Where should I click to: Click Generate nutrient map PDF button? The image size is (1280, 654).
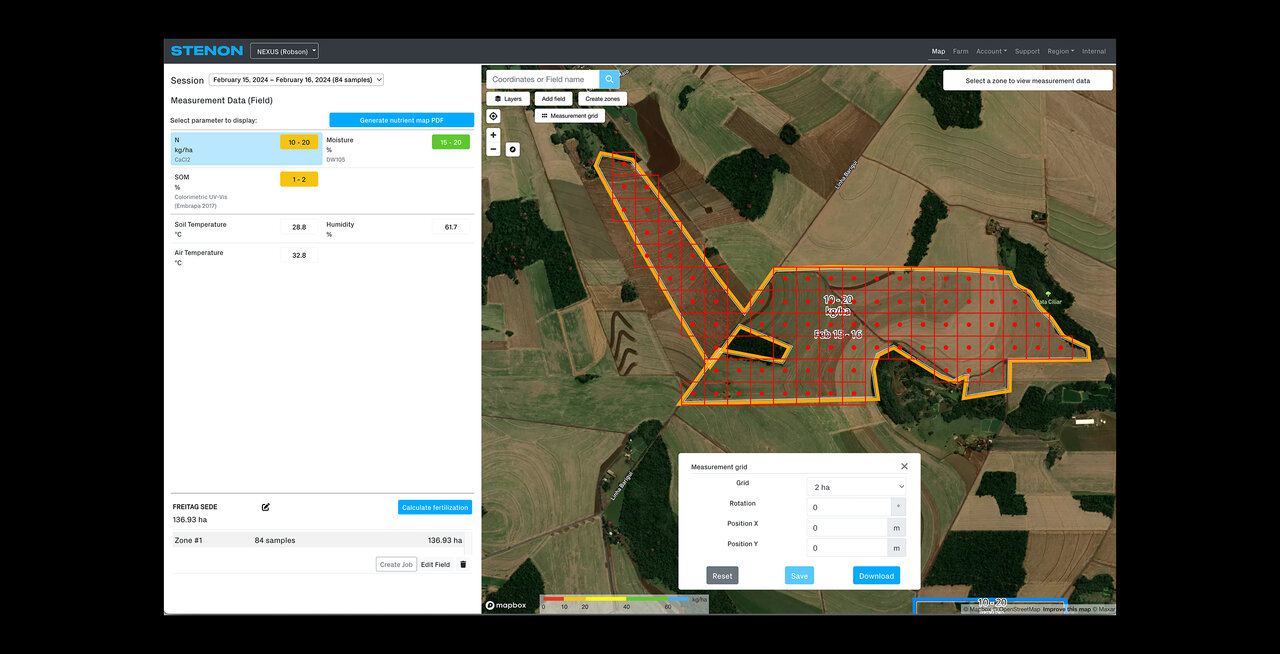pyautogui.click(x=401, y=120)
